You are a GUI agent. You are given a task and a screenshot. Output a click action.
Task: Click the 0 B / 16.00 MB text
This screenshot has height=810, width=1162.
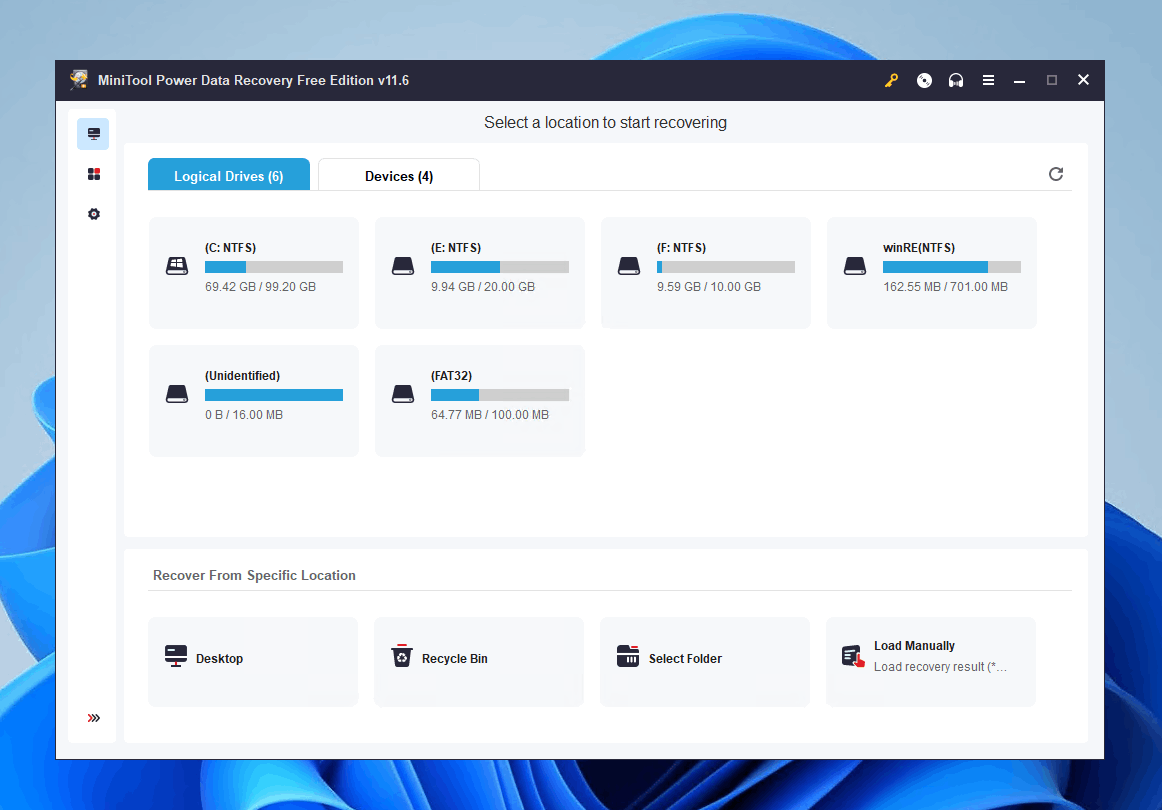coord(244,415)
